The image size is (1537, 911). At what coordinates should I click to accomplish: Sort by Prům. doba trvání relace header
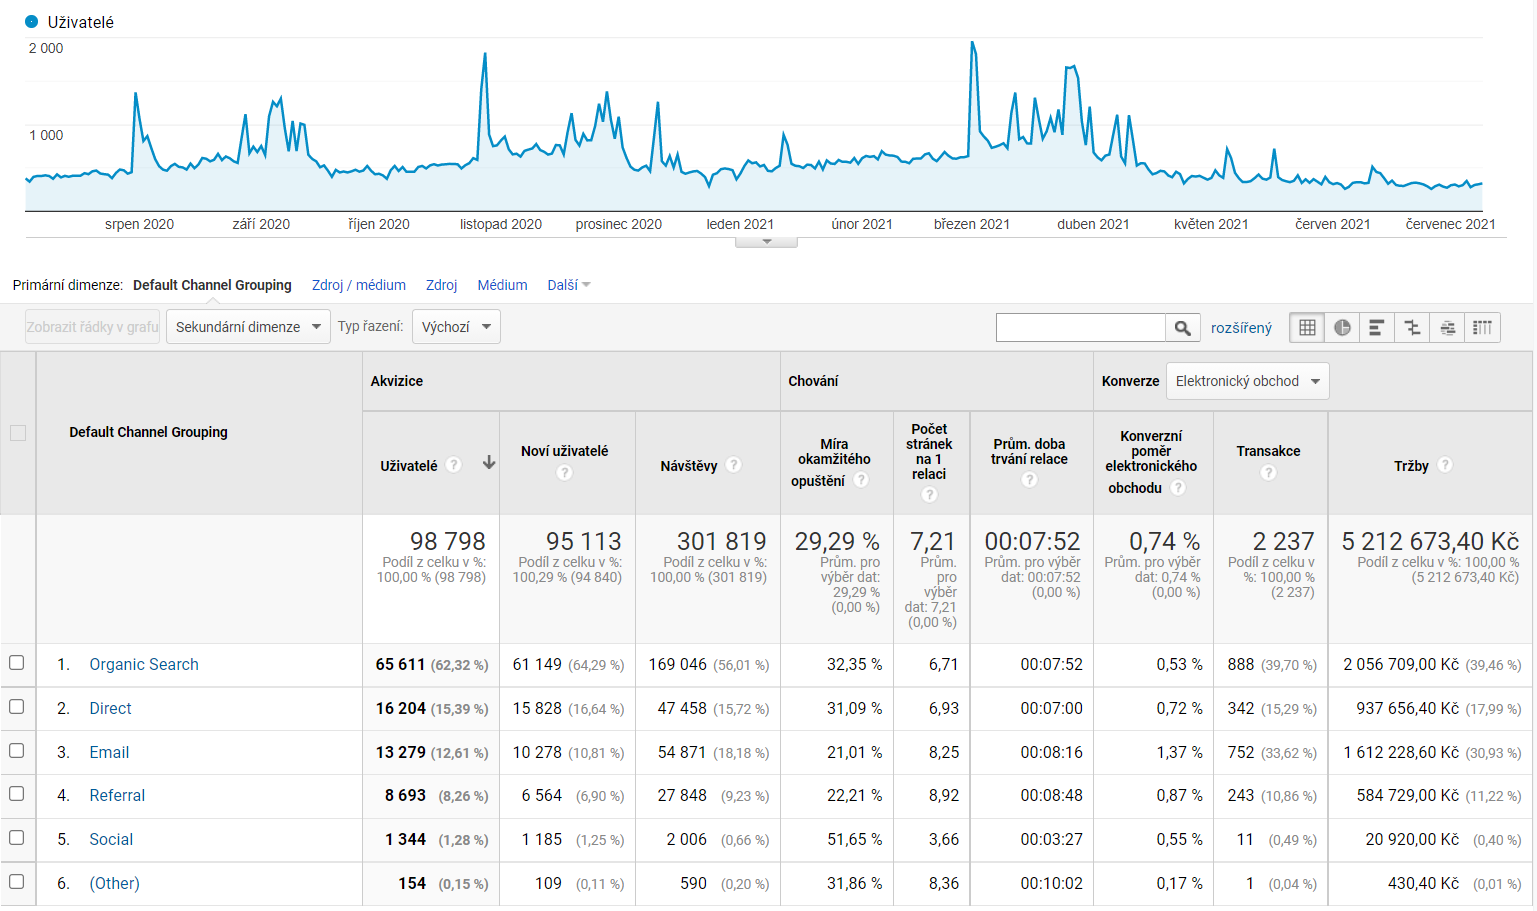tap(1029, 451)
